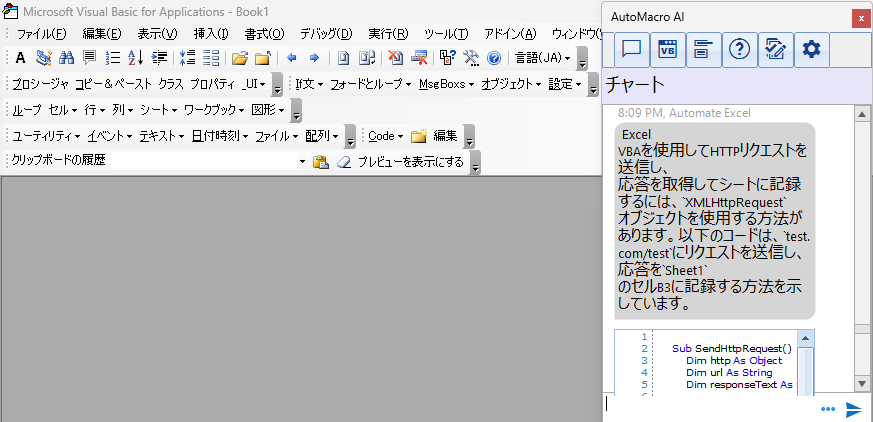873x422 pixels.
Task: Click the question mark help icon in AutoMacro AI
Action: 739,50
